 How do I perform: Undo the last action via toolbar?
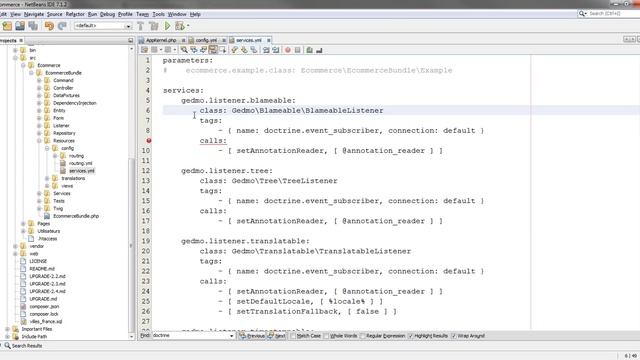click(x=49, y=26)
